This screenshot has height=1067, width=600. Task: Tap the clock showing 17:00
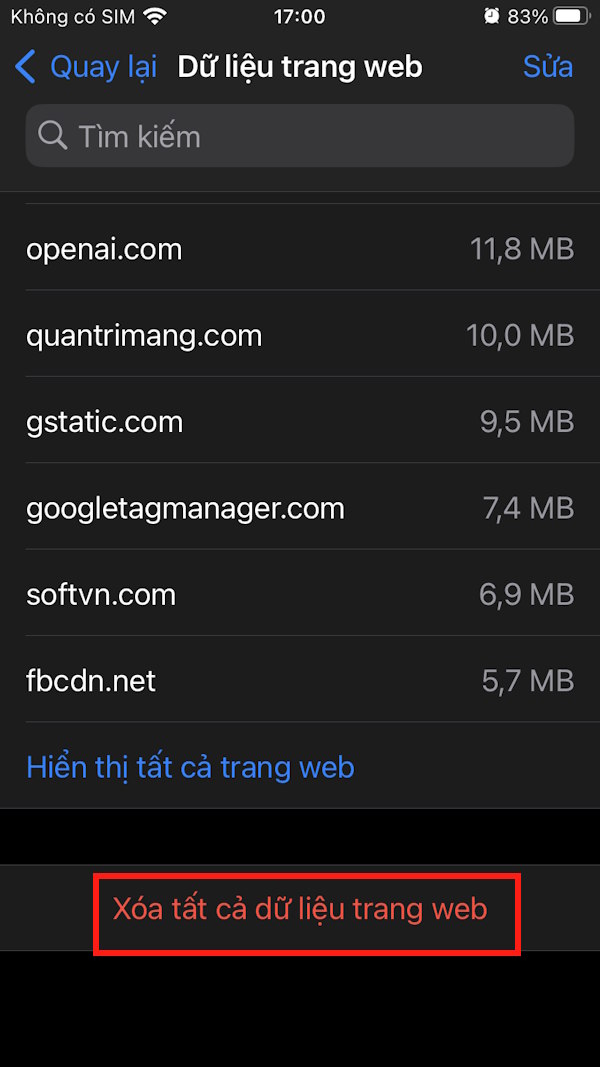pos(299,16)
